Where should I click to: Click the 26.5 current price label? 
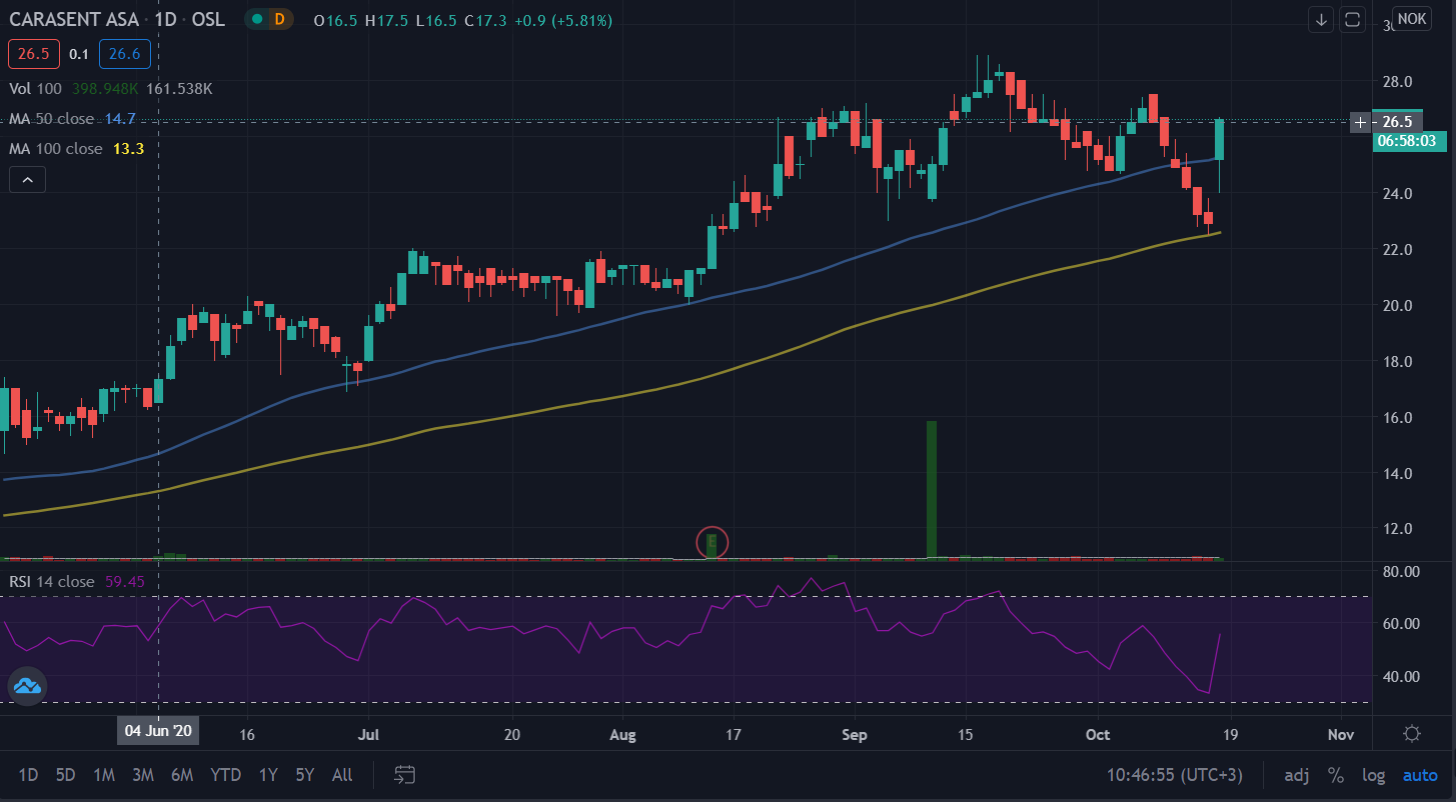pyautogui.click(x=1398, y=122)
